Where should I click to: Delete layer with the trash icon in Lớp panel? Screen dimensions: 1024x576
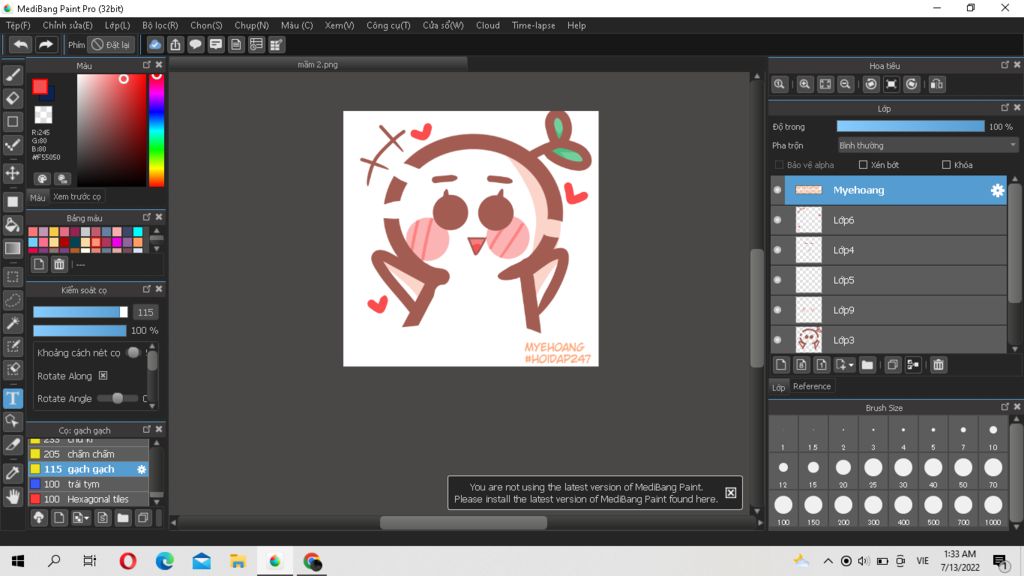(x=938, y=365)
